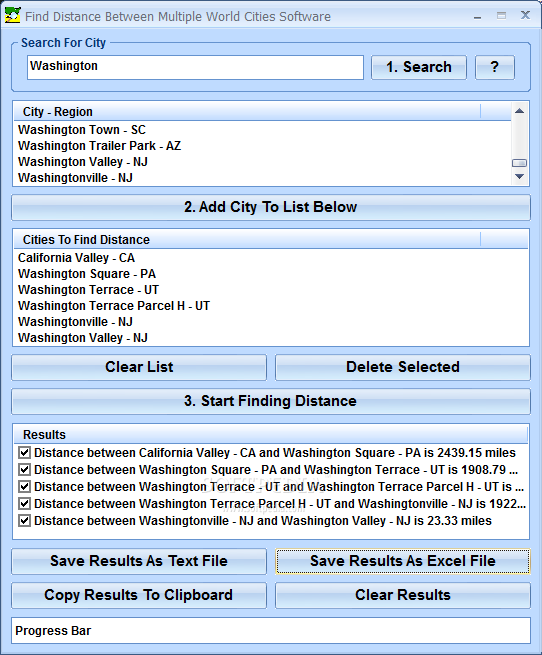This screenshot has height=655, width=542.
Task: Uncheck Washingtonville to Washington Valley result
Action: (x=24, y=521)
